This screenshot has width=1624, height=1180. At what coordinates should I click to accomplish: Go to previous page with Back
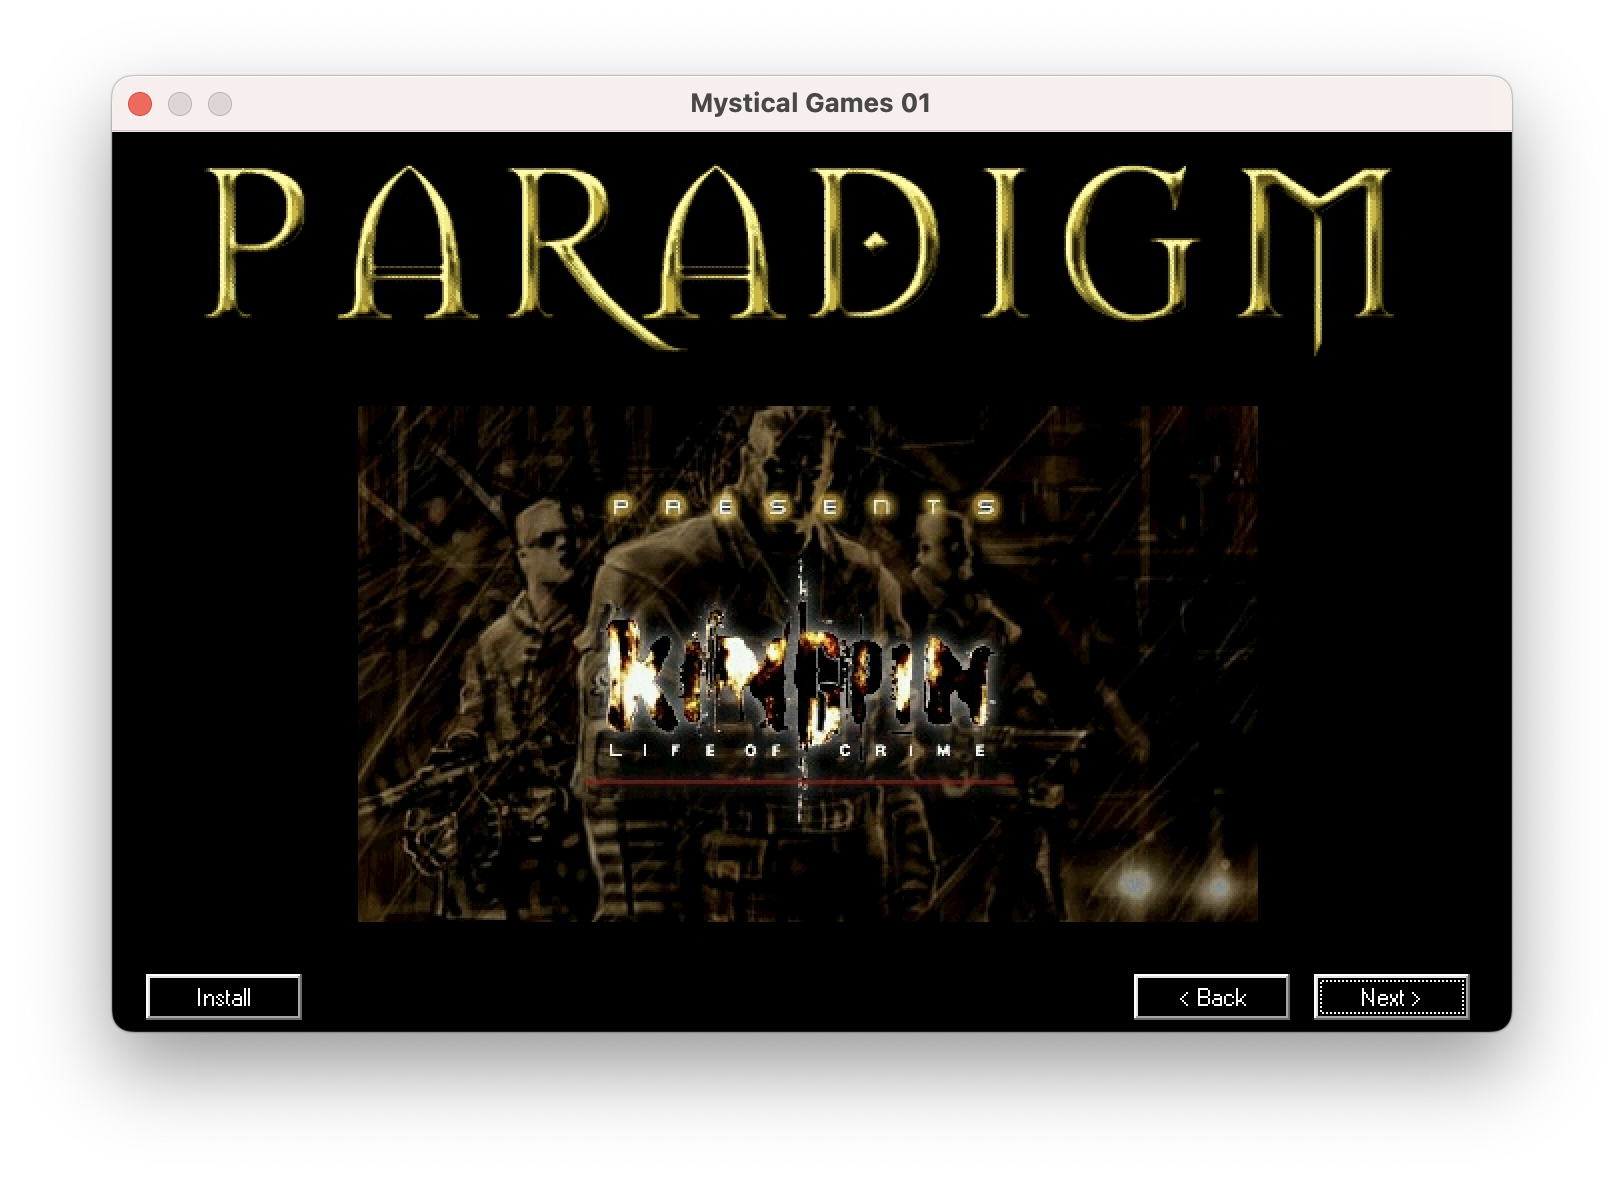(x=1211, y=997)
